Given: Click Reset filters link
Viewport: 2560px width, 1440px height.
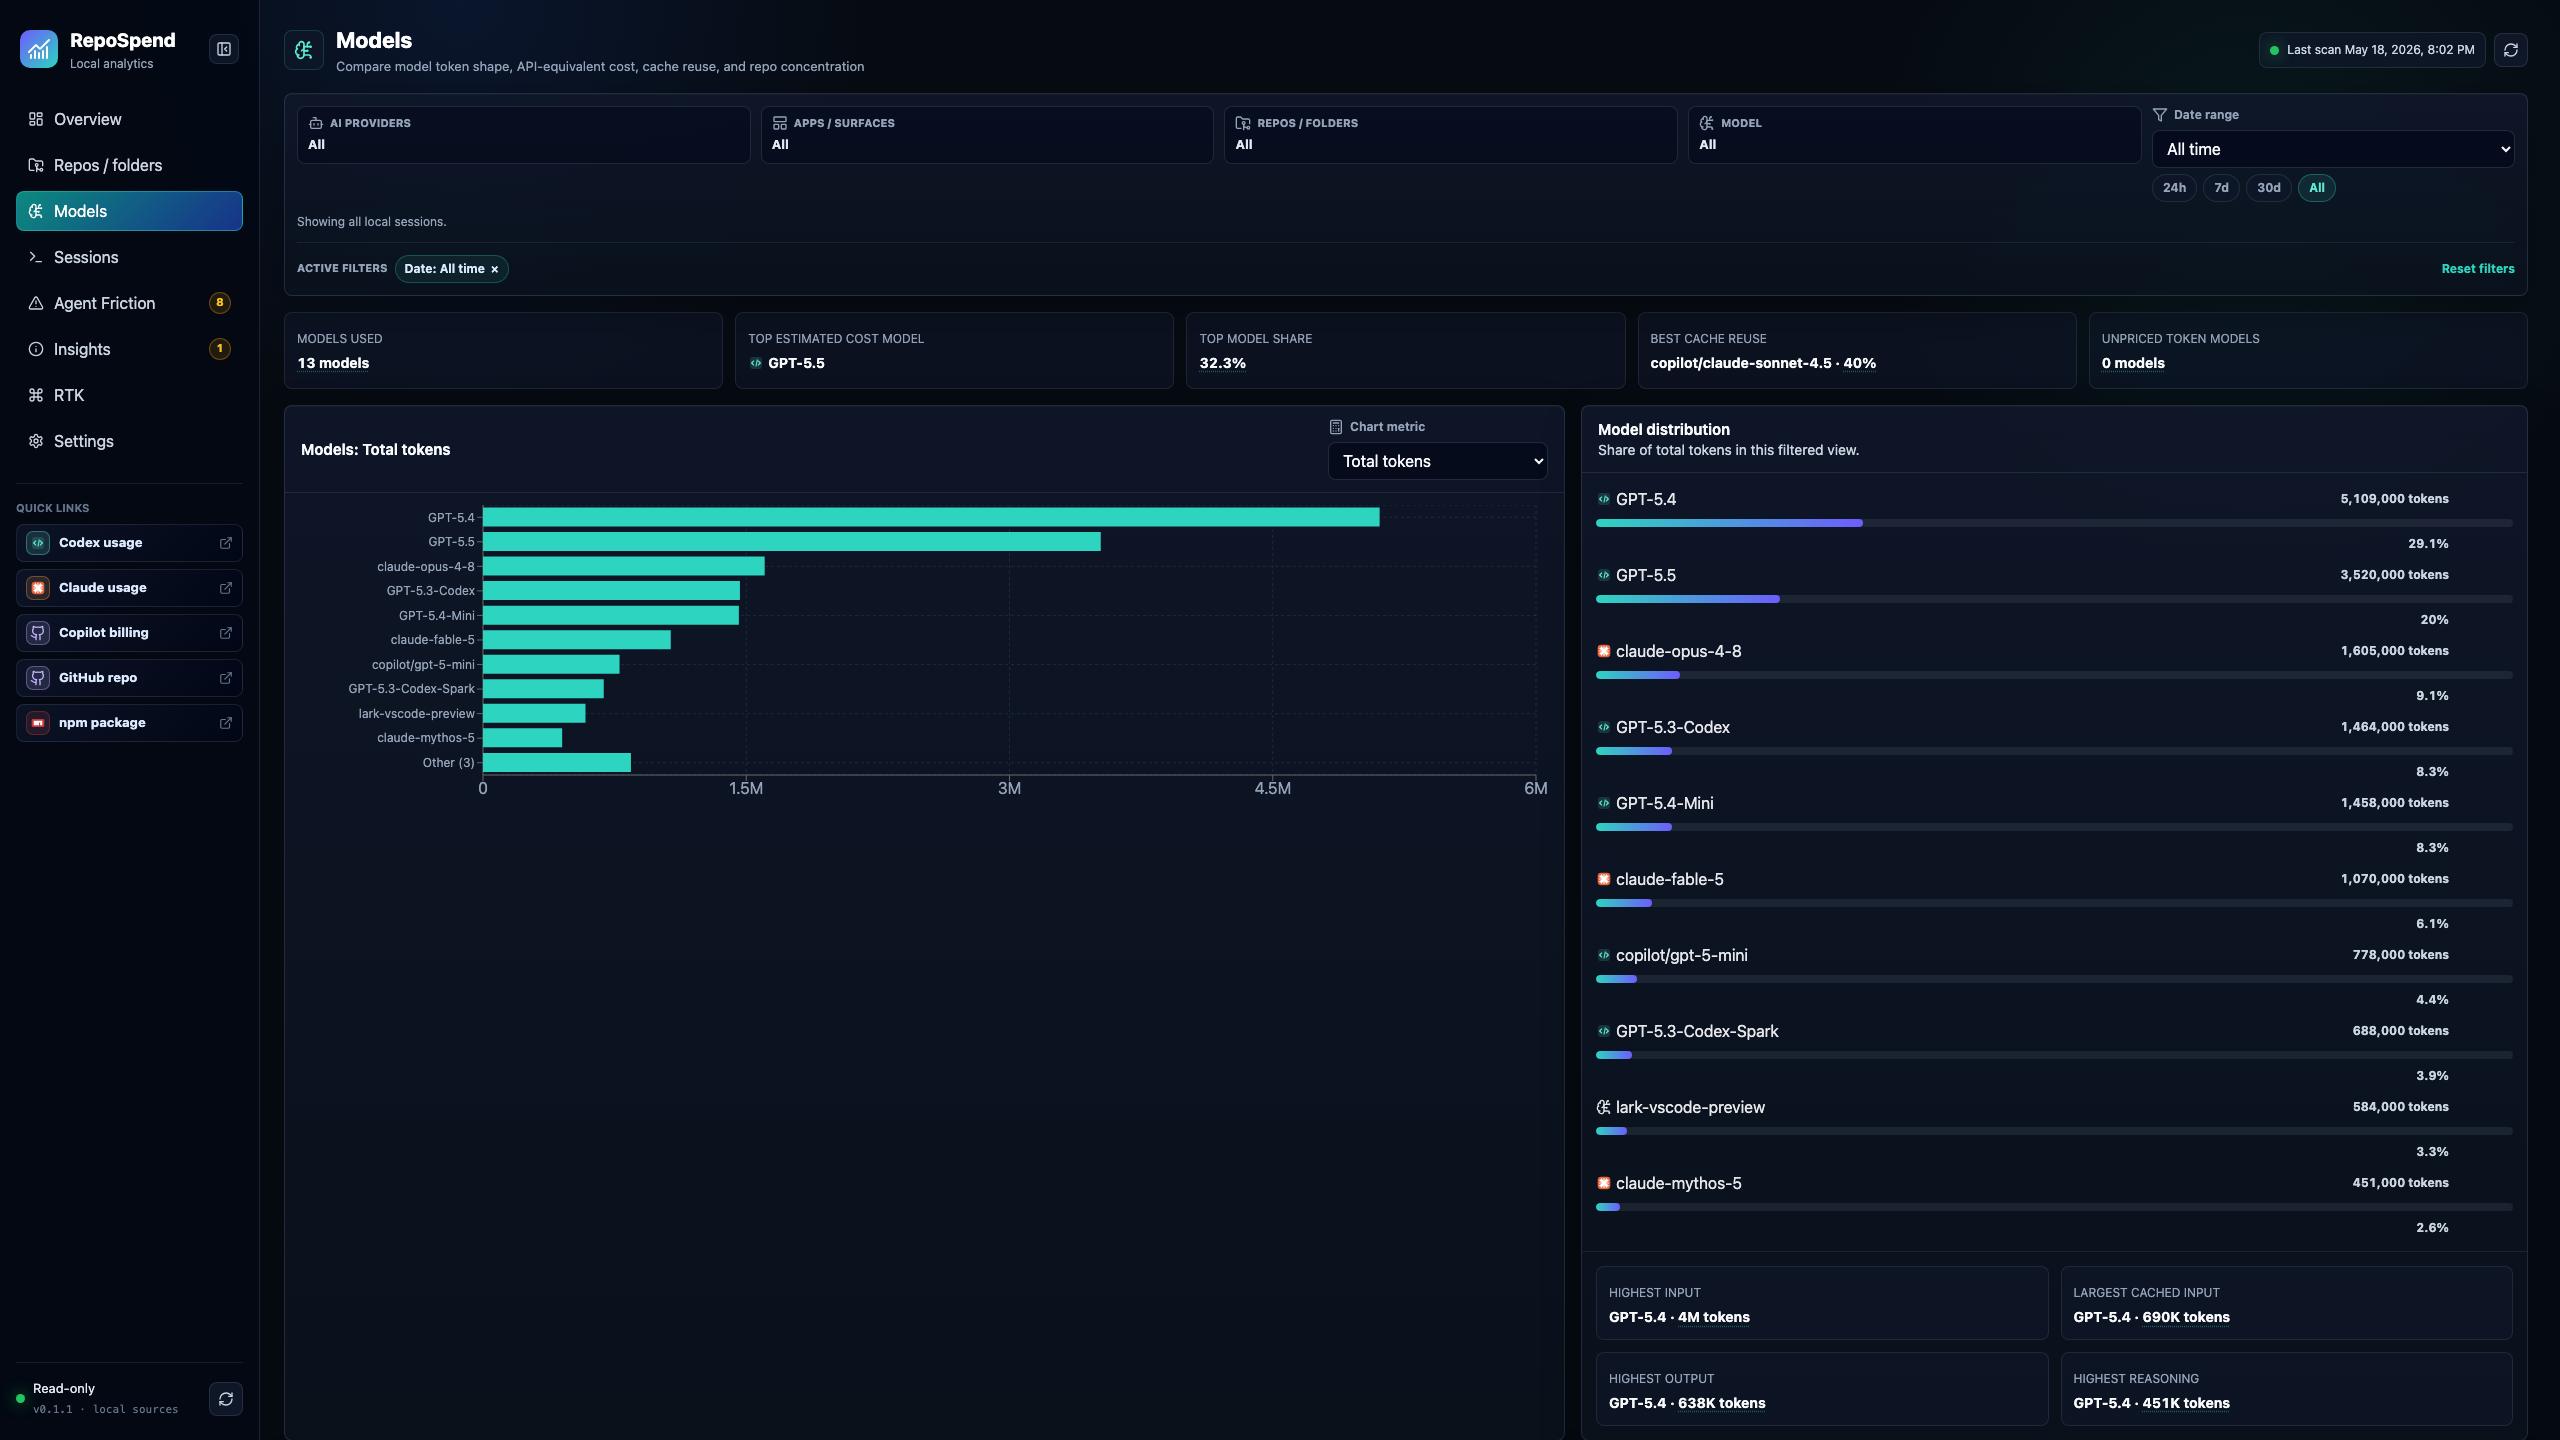Looking at the screenshot, I should [2478, 269].
